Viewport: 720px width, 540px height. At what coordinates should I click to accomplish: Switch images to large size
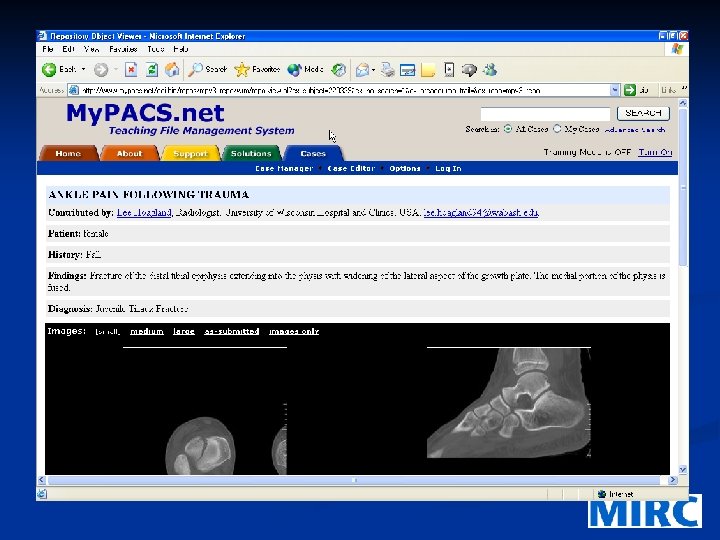tap(184, 331)
